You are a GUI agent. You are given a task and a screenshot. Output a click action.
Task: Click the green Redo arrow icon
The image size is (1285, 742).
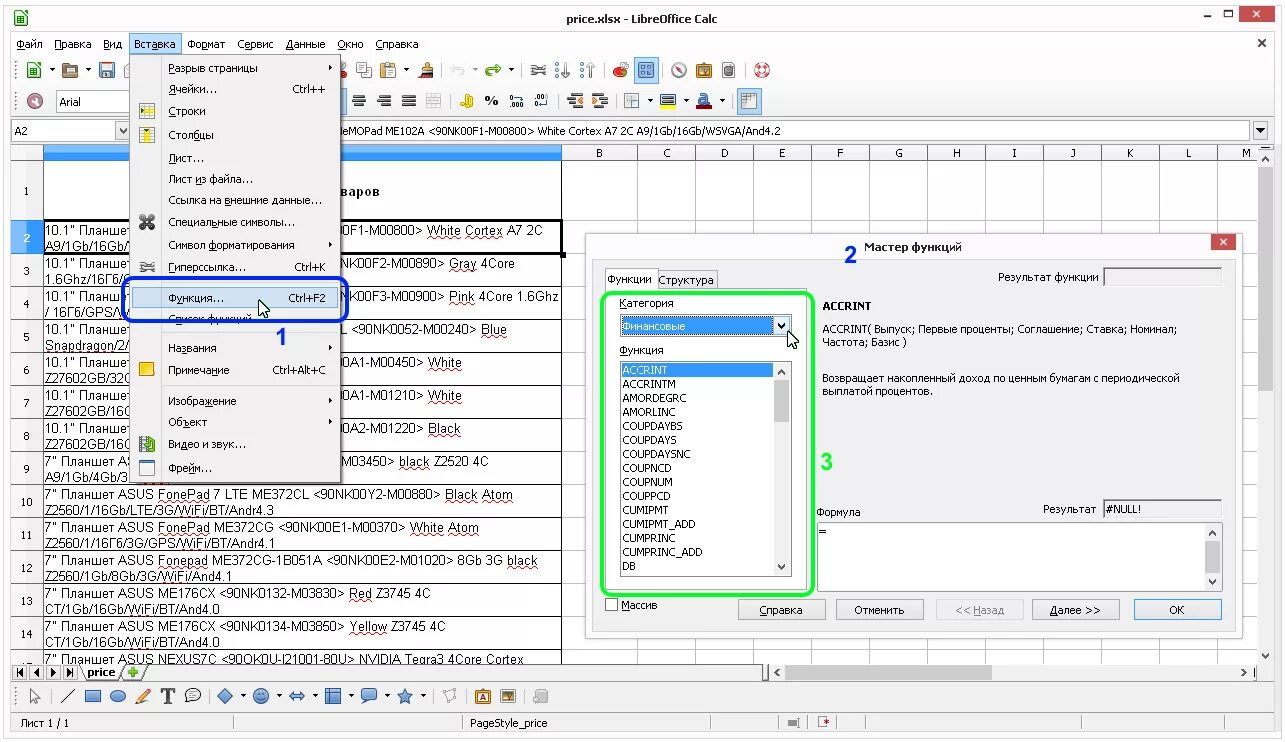pos(492,70)
